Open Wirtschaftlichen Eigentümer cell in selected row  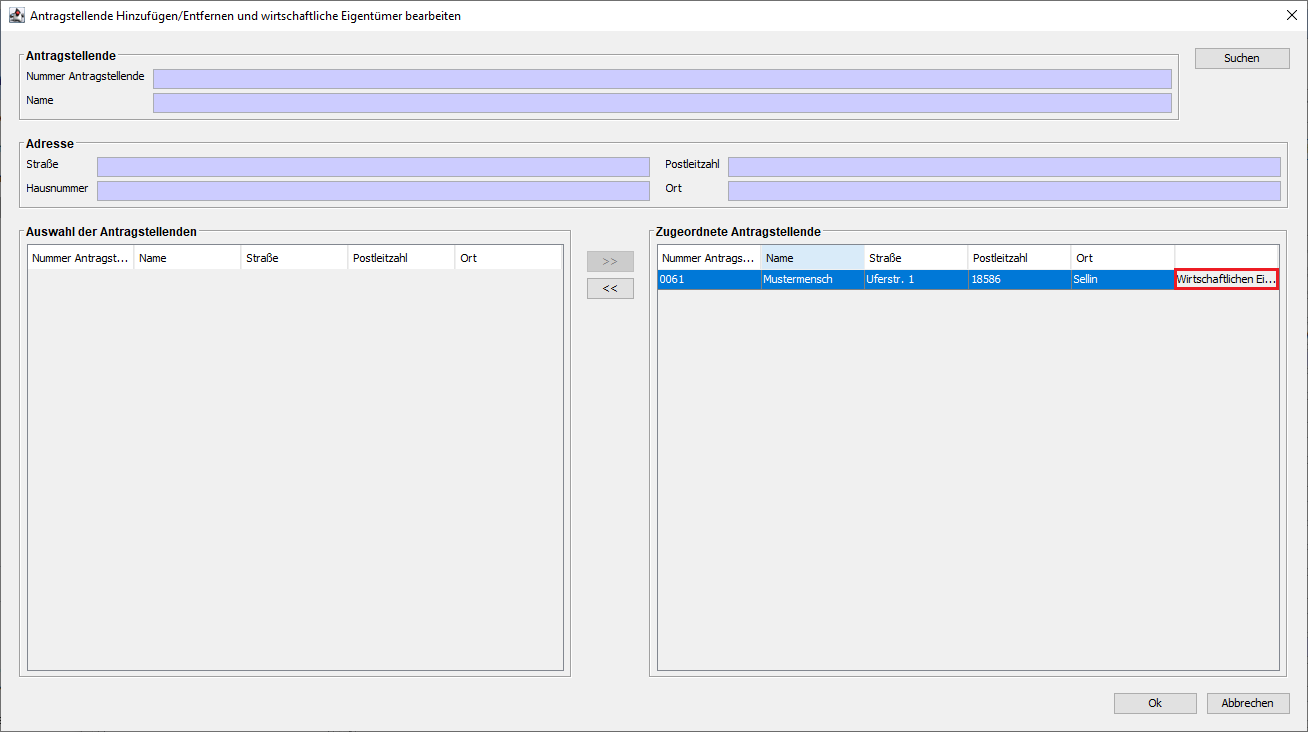coord(1226,280)
